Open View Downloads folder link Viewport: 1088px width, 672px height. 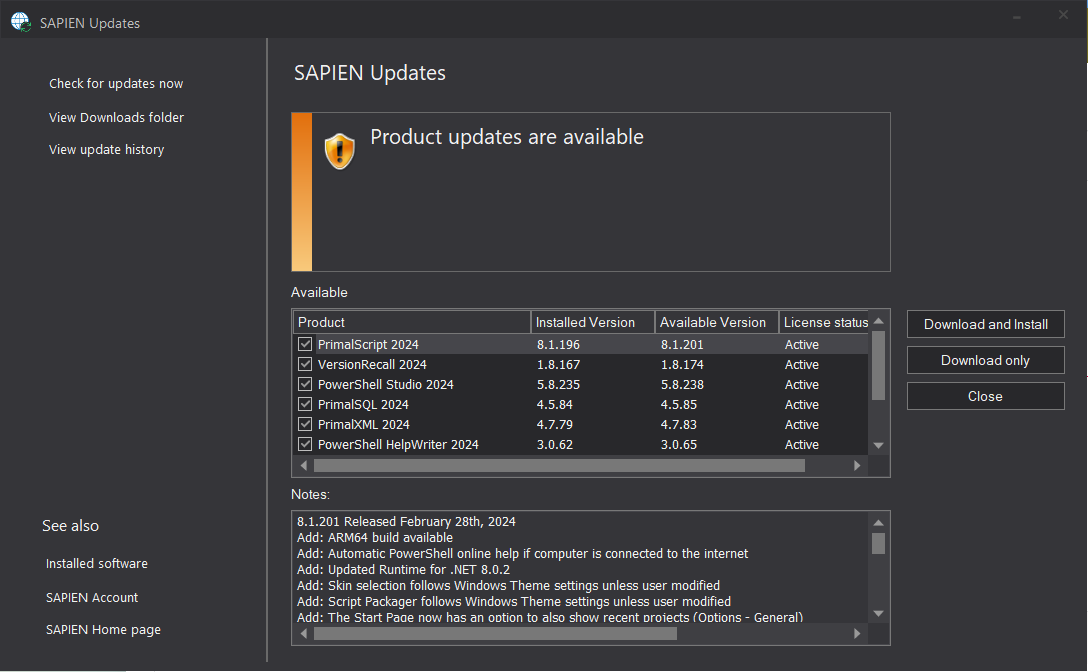click(x=117, y=117)
